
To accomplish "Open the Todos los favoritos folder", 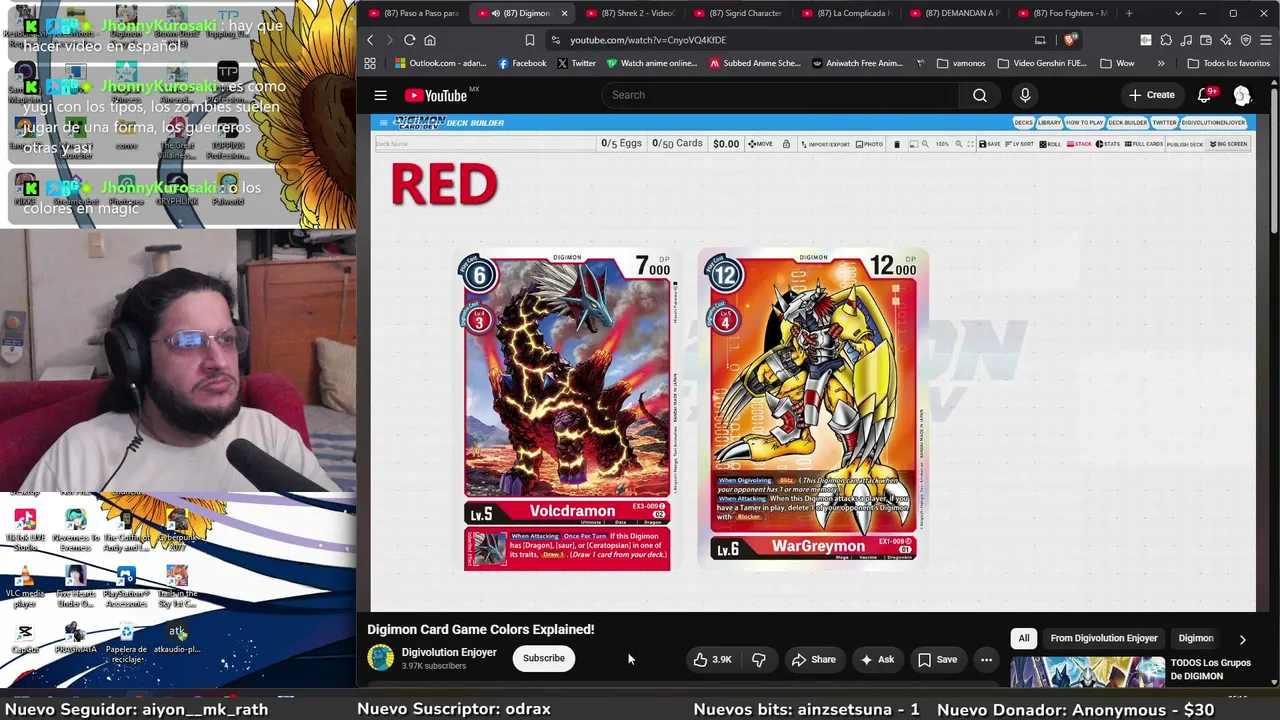I will click(1228, 63).
